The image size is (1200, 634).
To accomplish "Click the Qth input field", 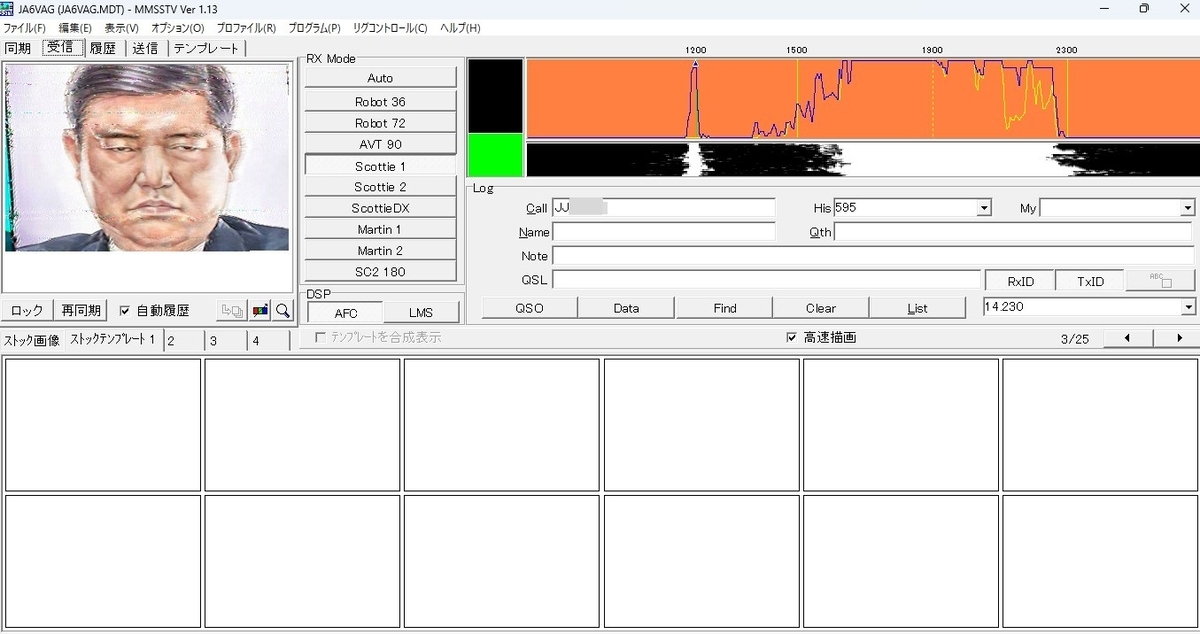I will (x=1014, y=232).
